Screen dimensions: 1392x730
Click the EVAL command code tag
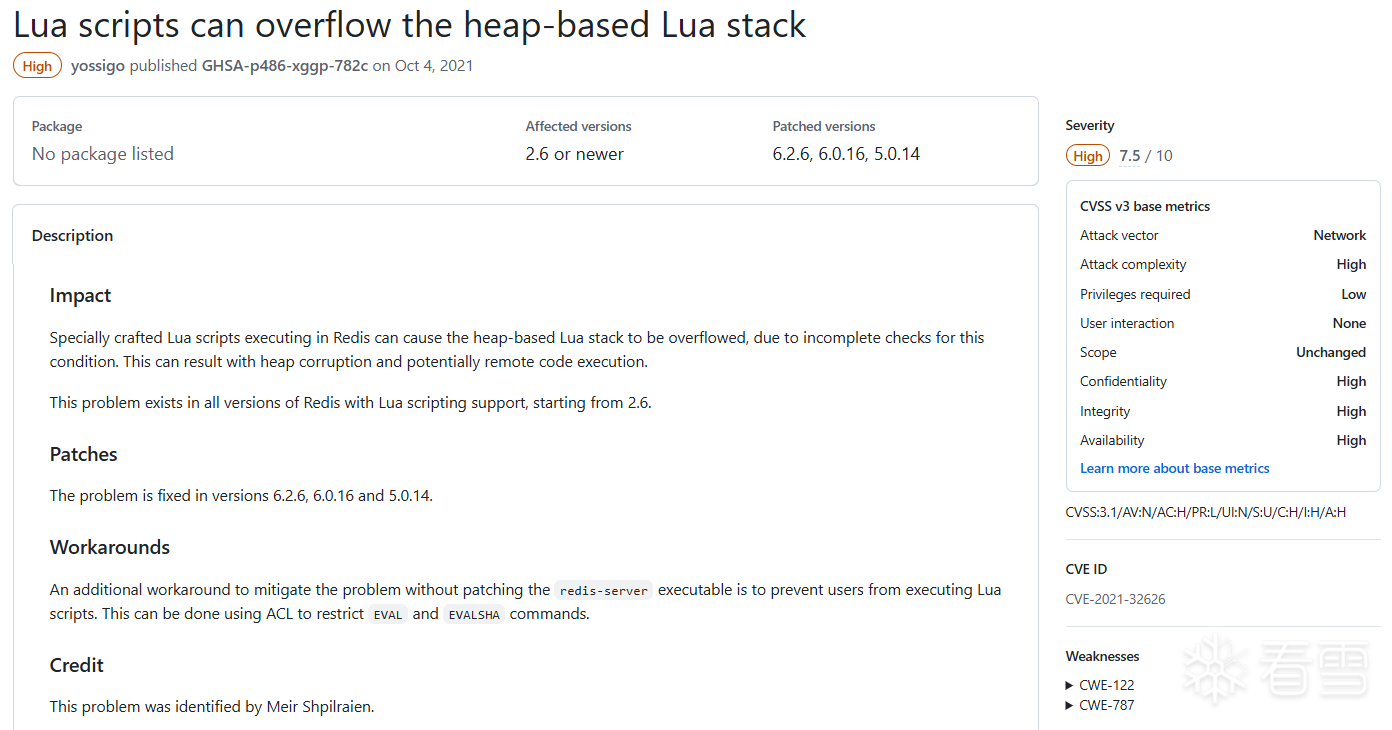[388, 614]
